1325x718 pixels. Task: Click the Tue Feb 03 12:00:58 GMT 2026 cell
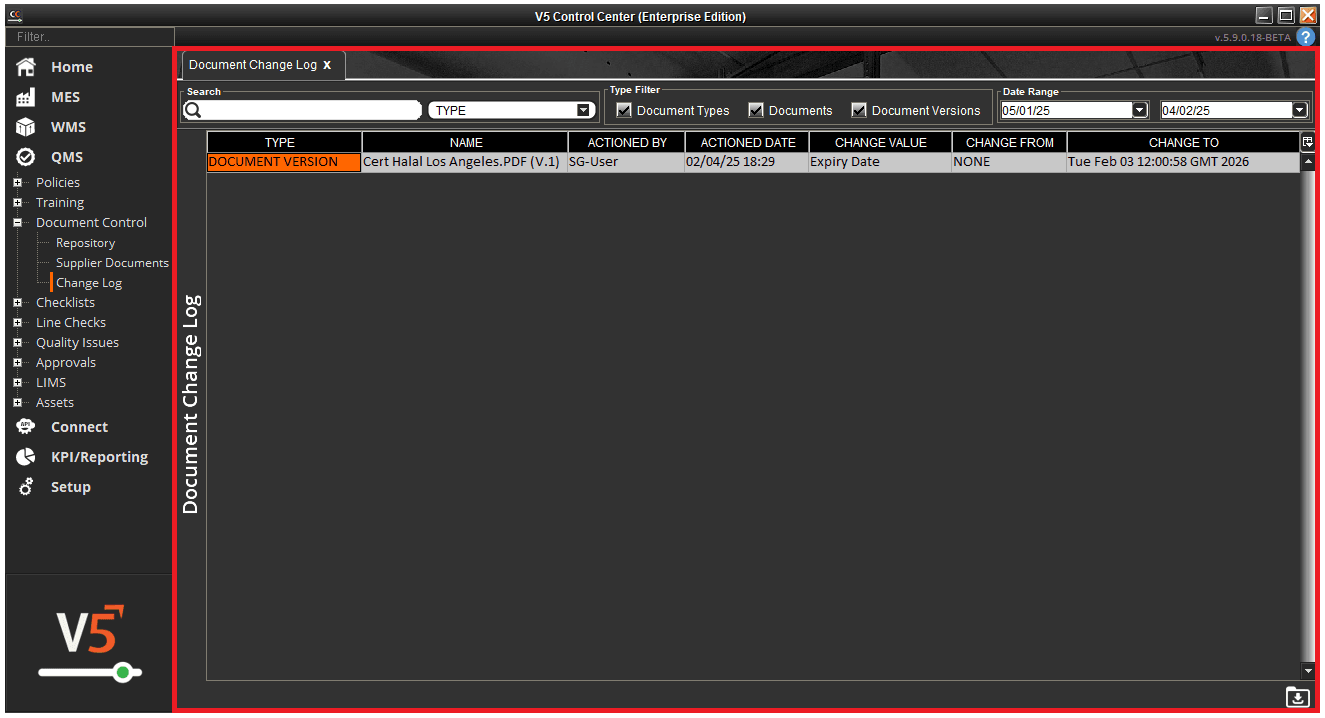pyautogui.click(x=1184, y=162)
